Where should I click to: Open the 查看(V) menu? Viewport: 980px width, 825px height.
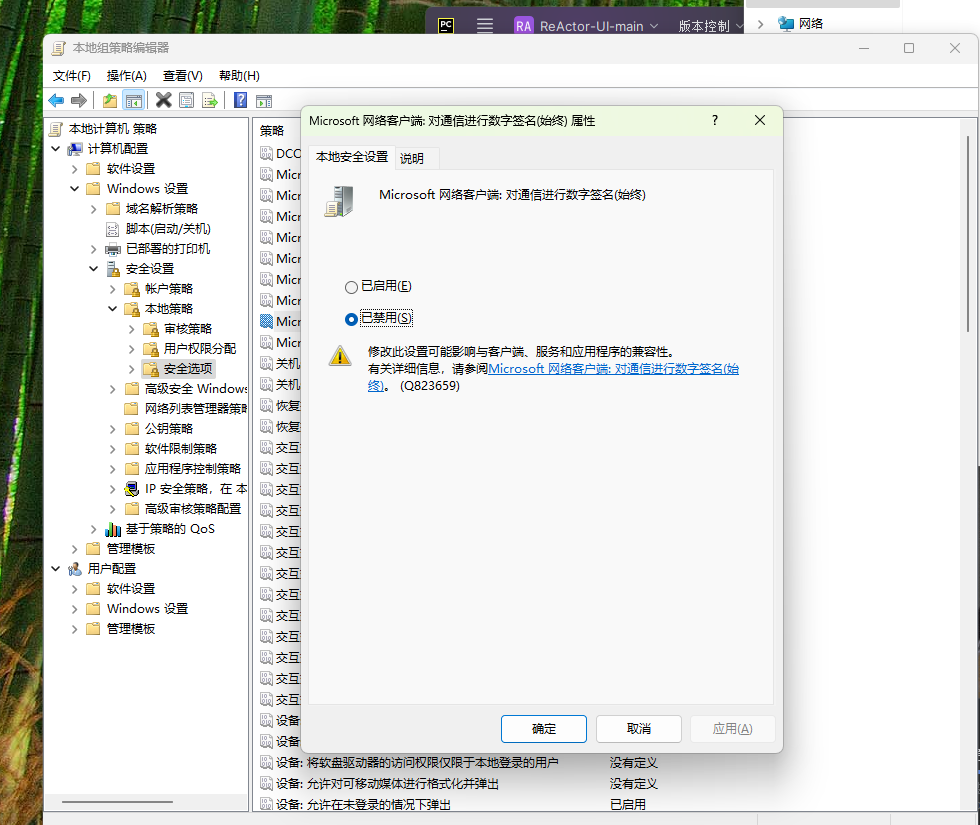point(182,76)
